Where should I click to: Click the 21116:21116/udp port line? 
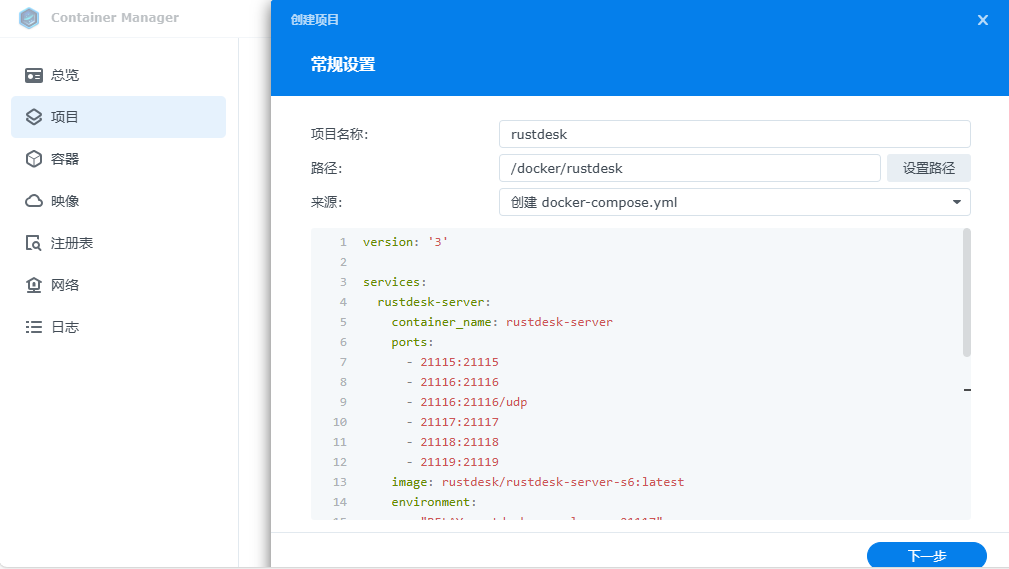pyautogui.click(x=467, y=402)
